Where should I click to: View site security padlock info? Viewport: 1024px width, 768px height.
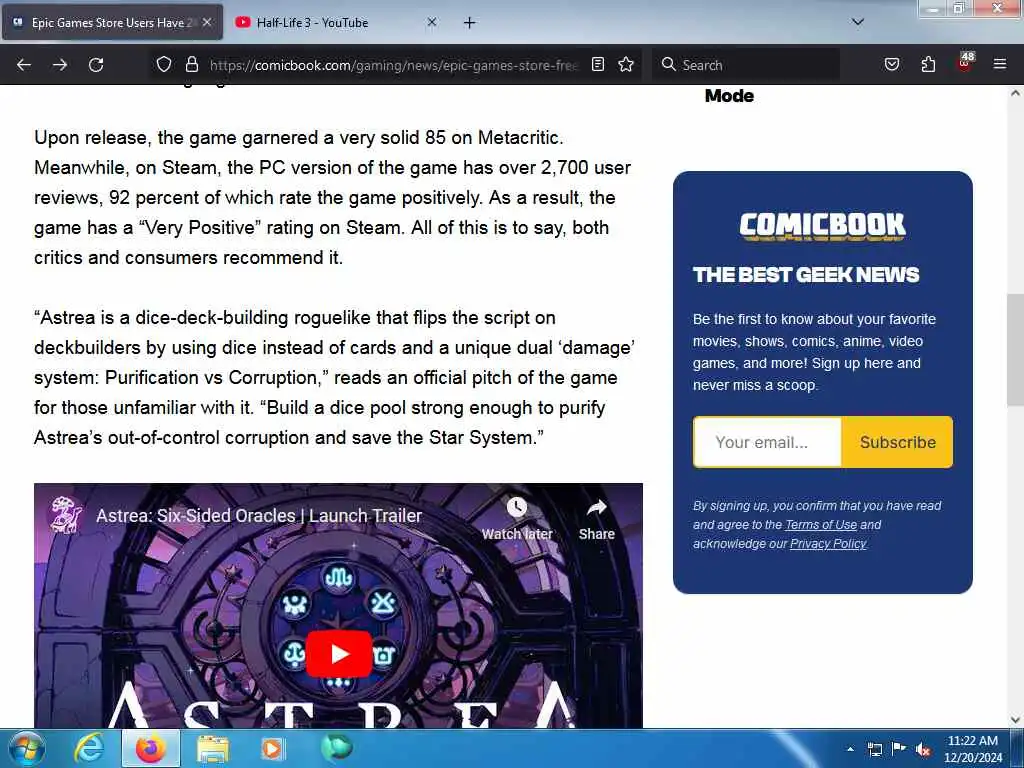pos(191,64)
